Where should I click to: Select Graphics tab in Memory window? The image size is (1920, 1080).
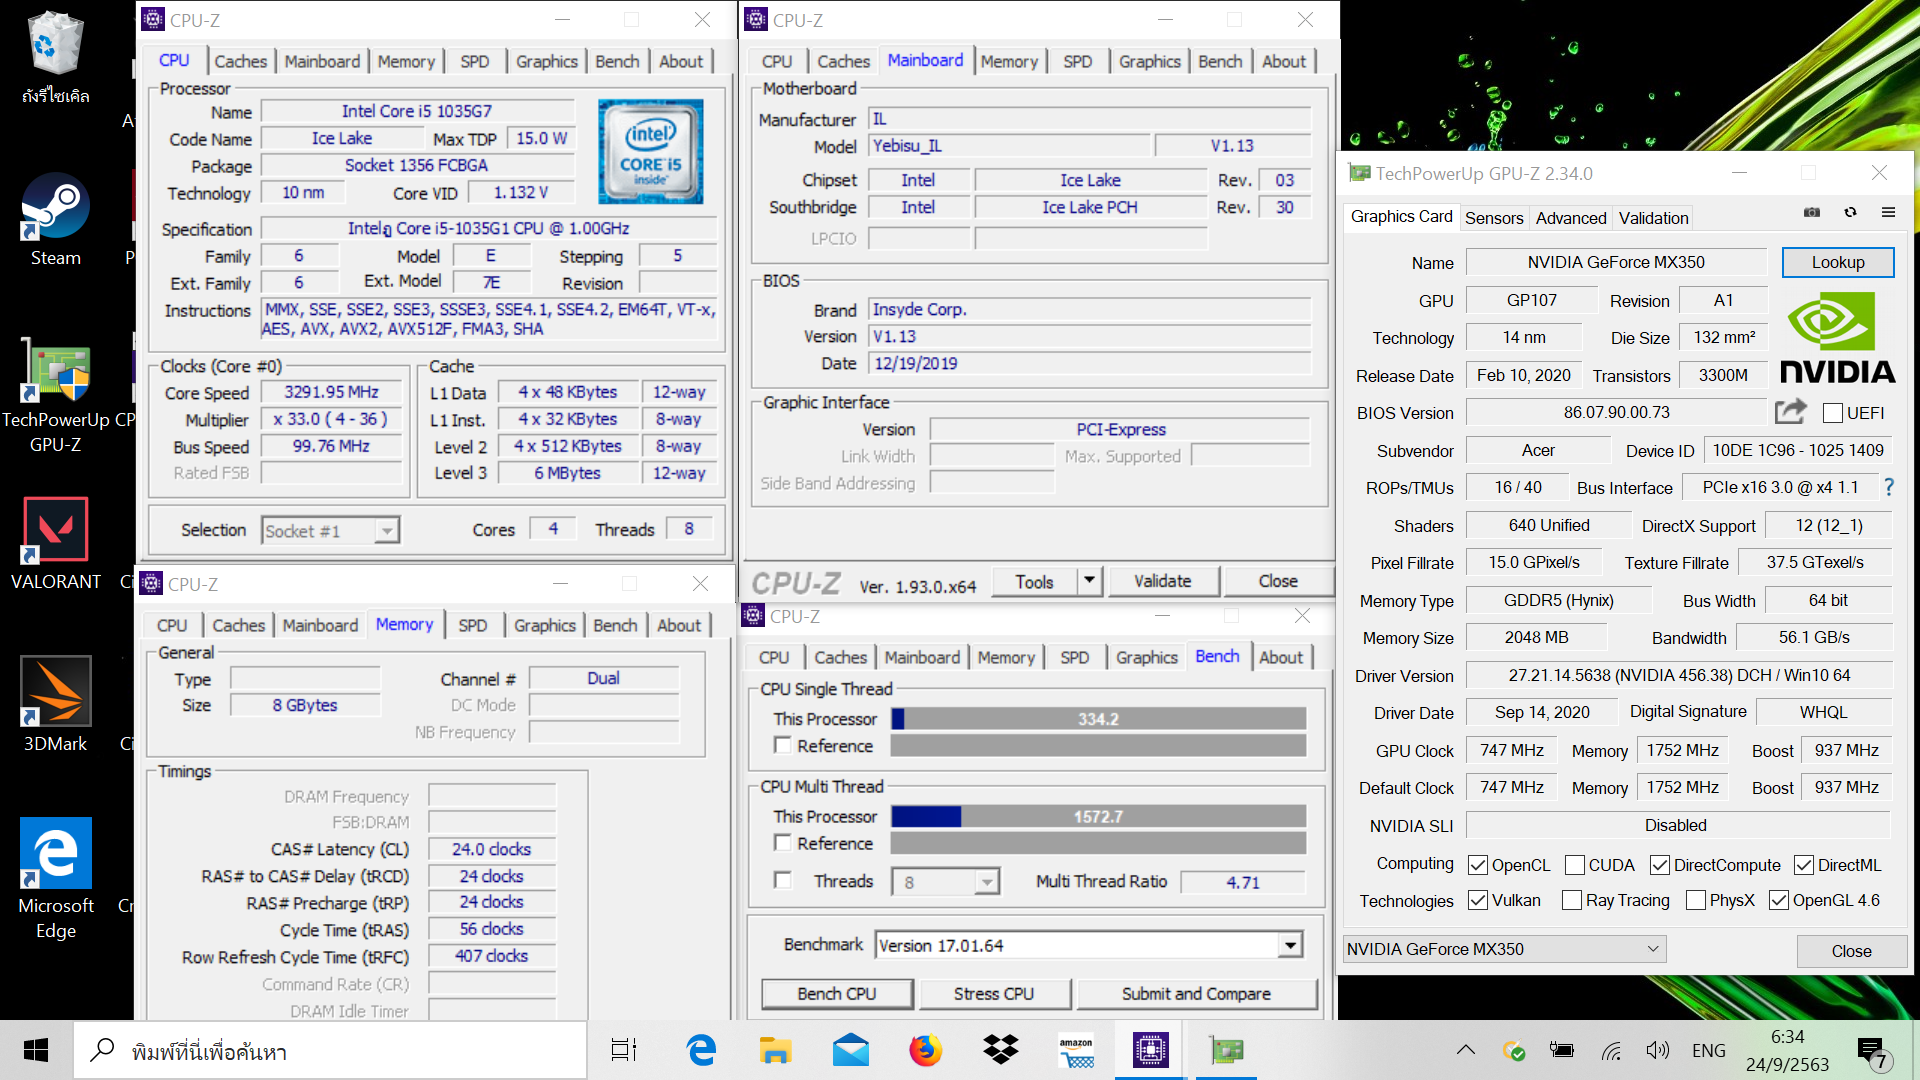coord(545,625)
